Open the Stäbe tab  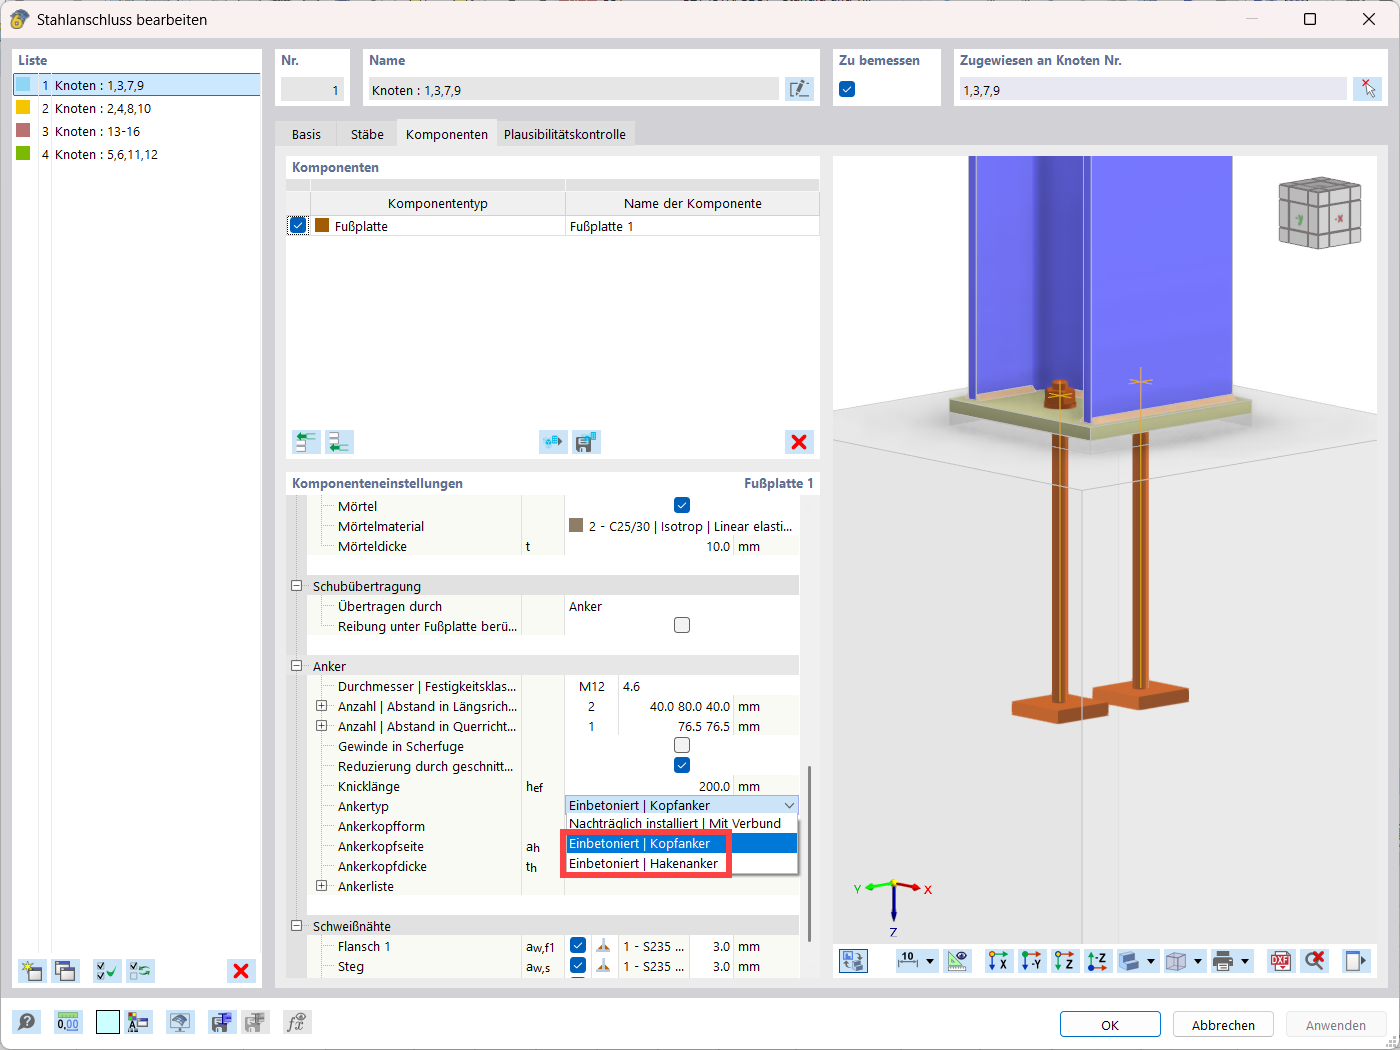tap(367, 134)
